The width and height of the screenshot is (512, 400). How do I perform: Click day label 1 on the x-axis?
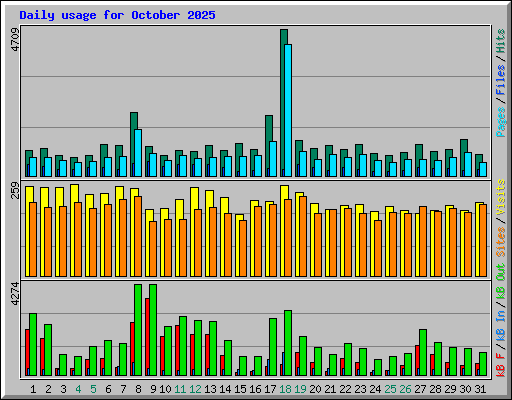[33, 389]
